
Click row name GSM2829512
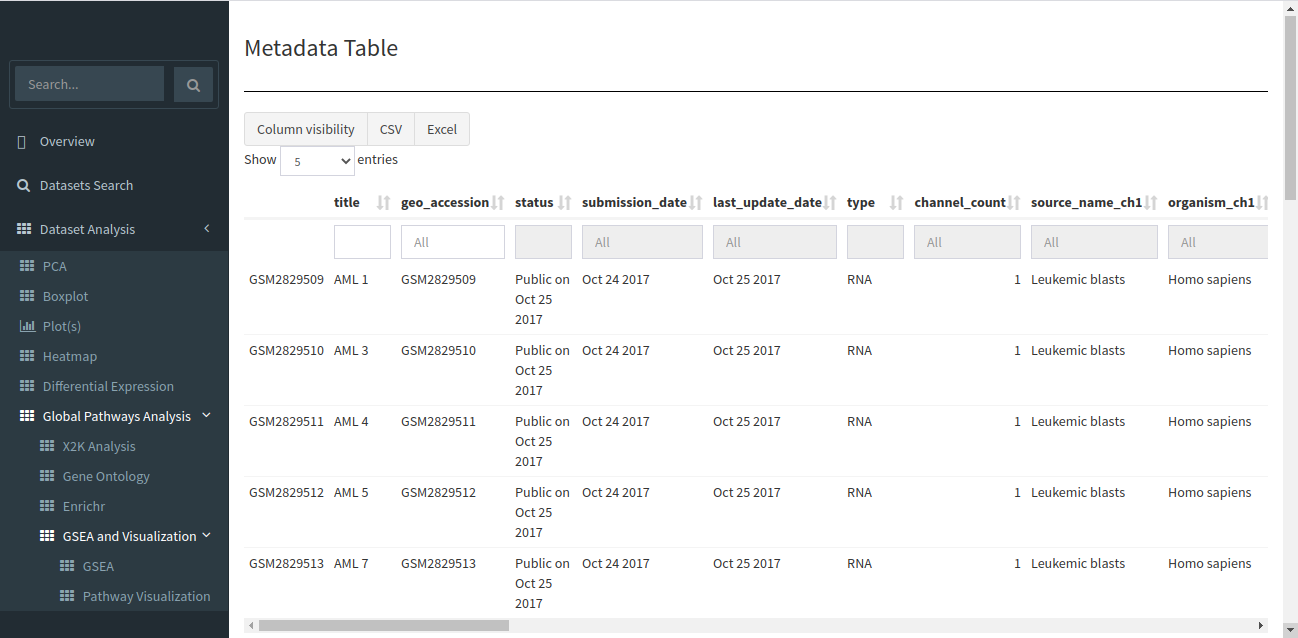pyautogui.click(x=286, y=493)
